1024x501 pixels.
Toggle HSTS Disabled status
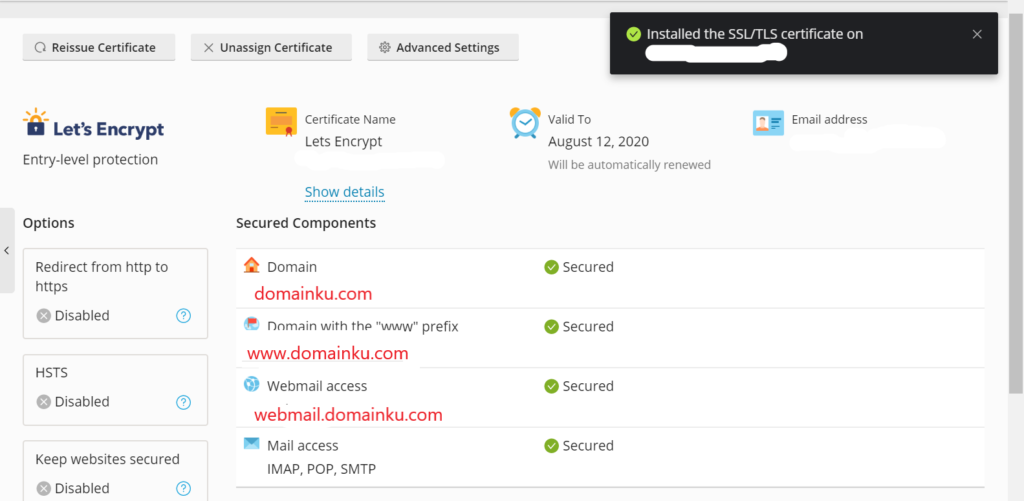point(73,402)
